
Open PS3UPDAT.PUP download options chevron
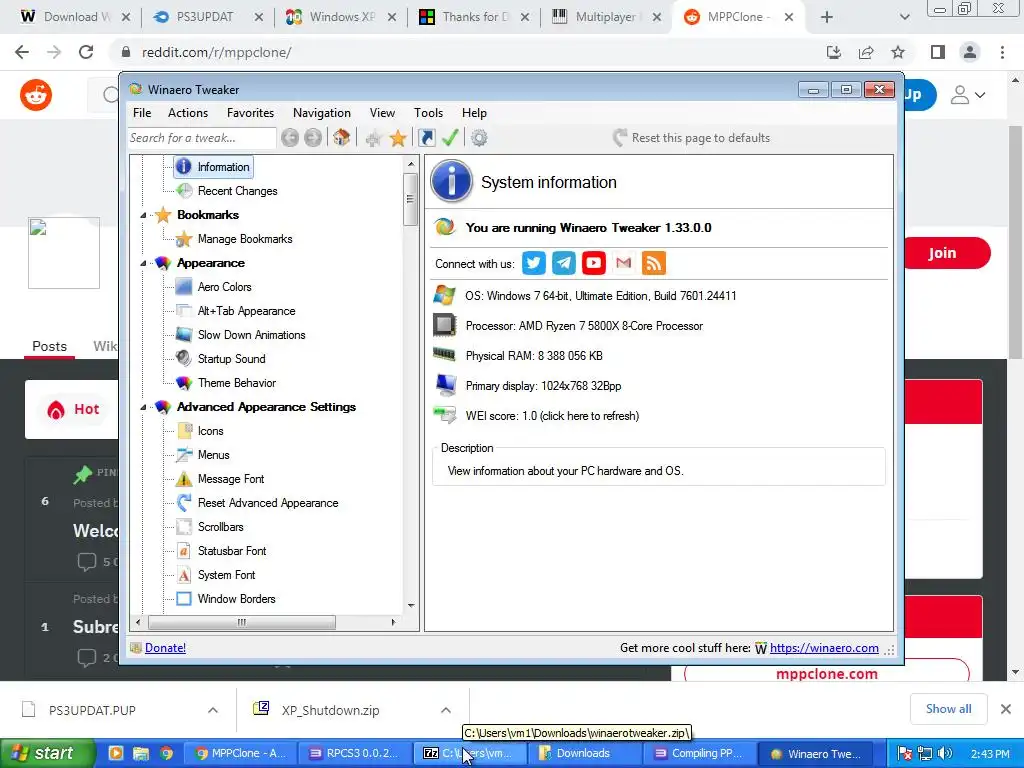213,710
